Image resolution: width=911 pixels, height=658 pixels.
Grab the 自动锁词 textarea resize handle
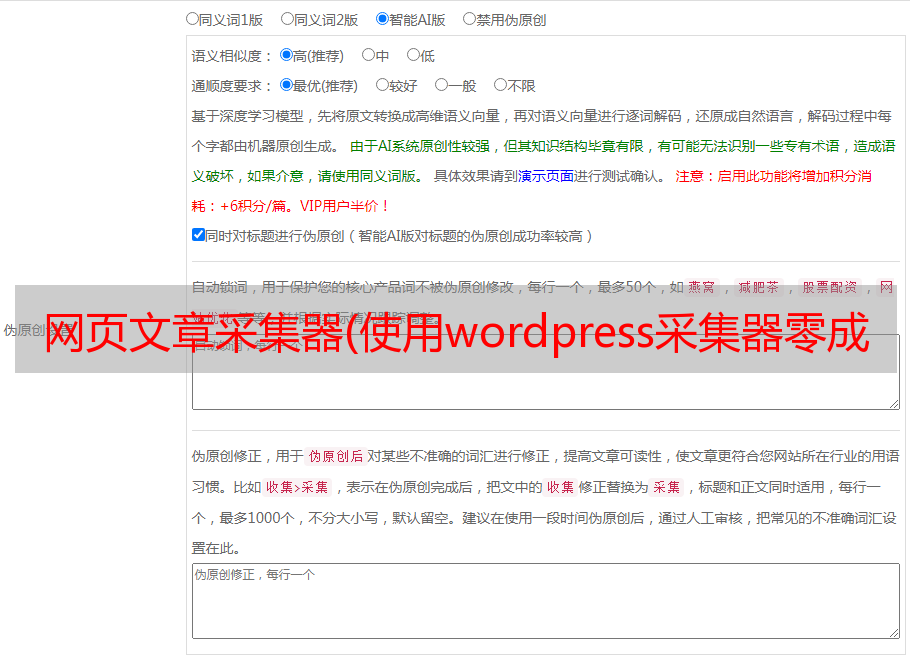click(893, 403)
